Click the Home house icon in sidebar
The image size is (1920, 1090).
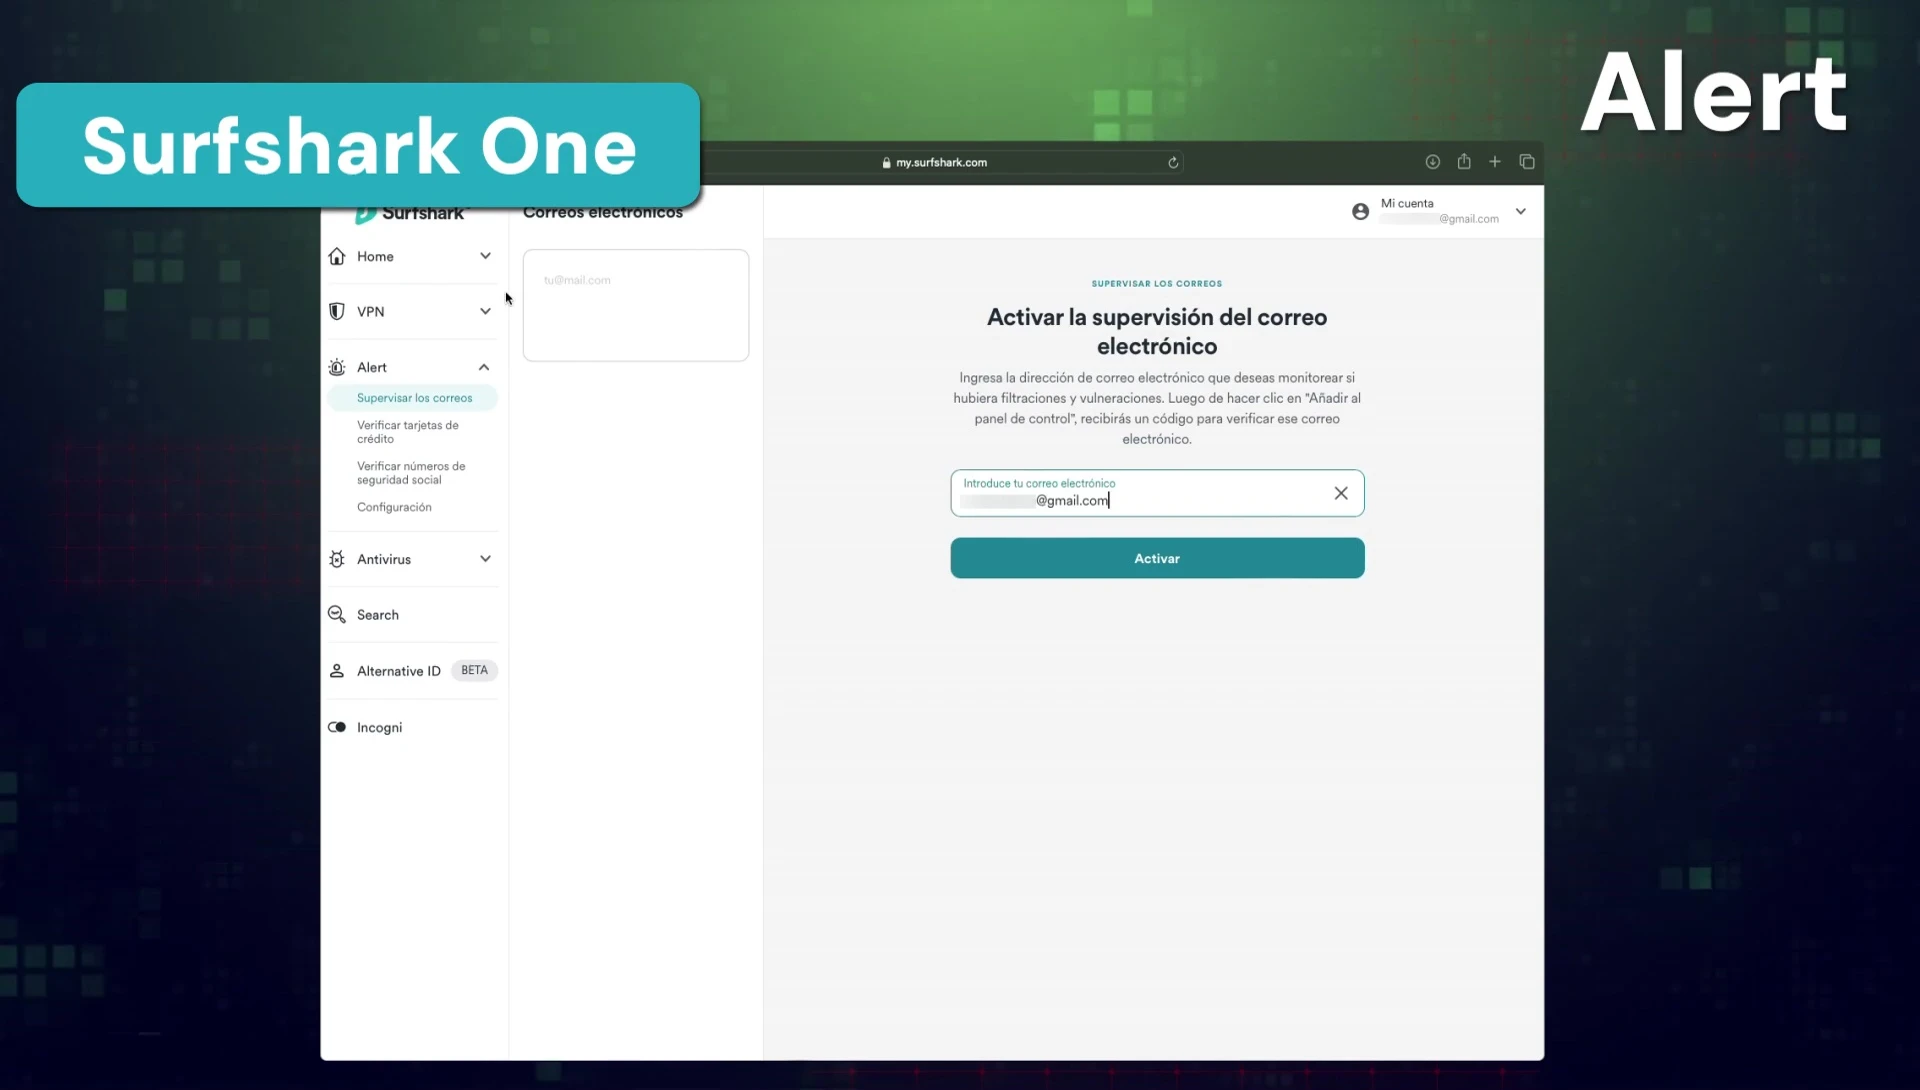tap(337, 256)
